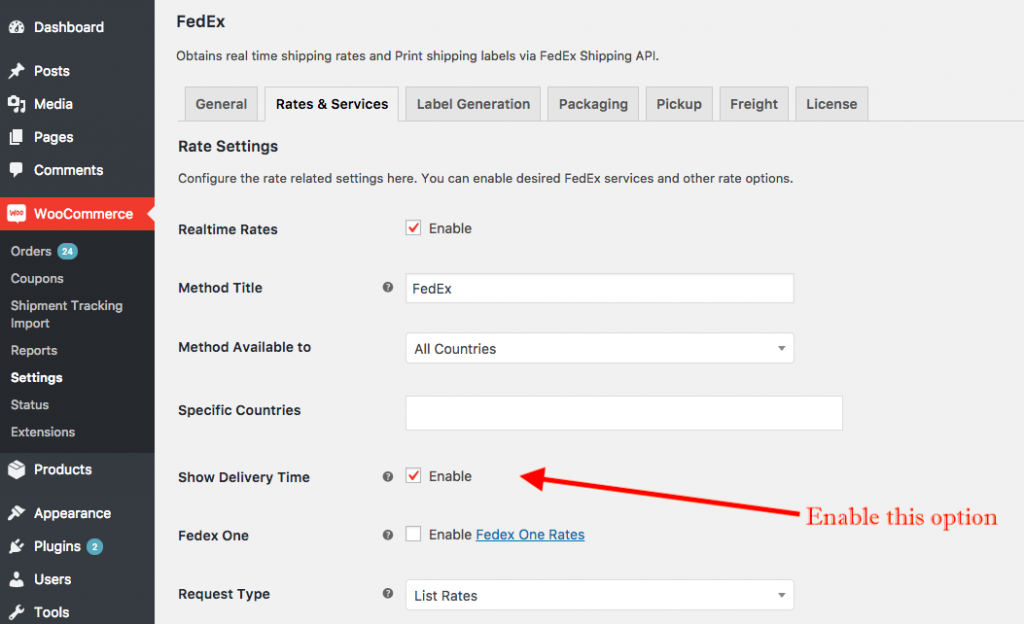This screenshot has height=624, width=1024.
Task: Open help tooltip for Method Title
Action: click(388, 287)
